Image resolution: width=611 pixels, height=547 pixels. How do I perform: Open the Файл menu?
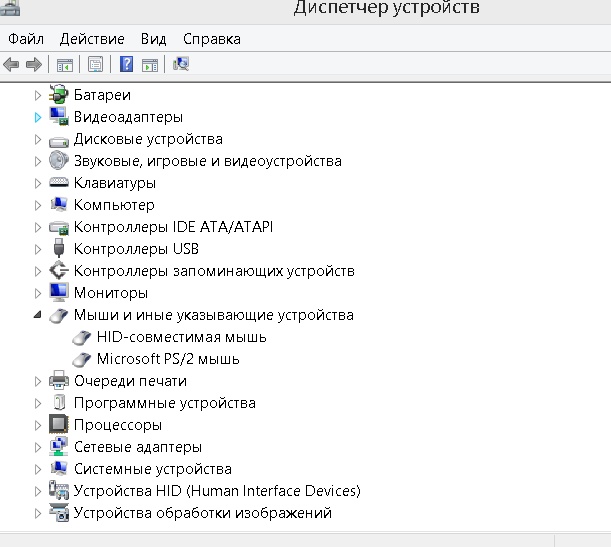[x=26, y=39]
